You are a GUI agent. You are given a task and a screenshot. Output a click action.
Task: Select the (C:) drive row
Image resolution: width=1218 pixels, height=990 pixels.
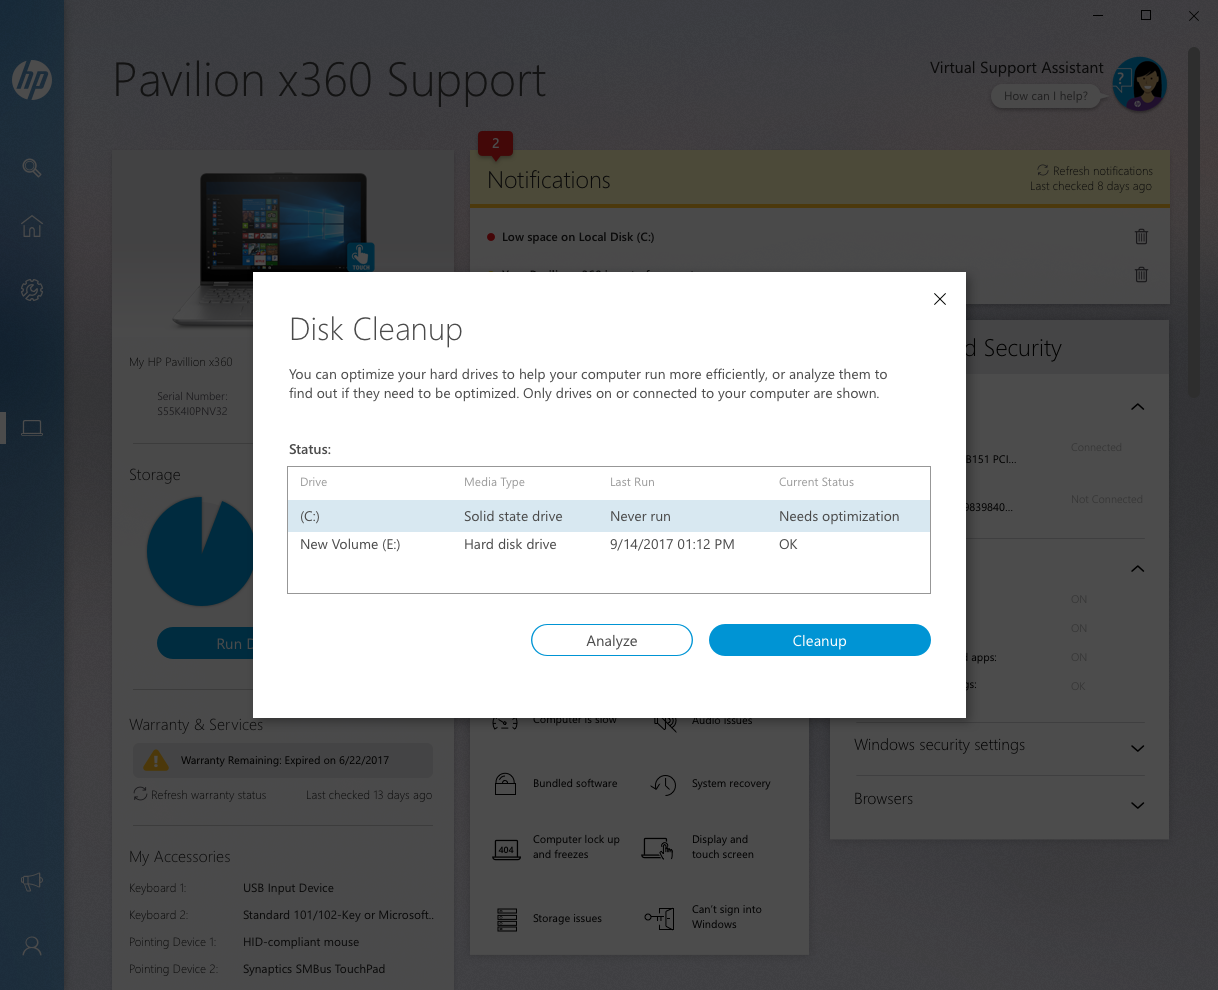(609, 516)
